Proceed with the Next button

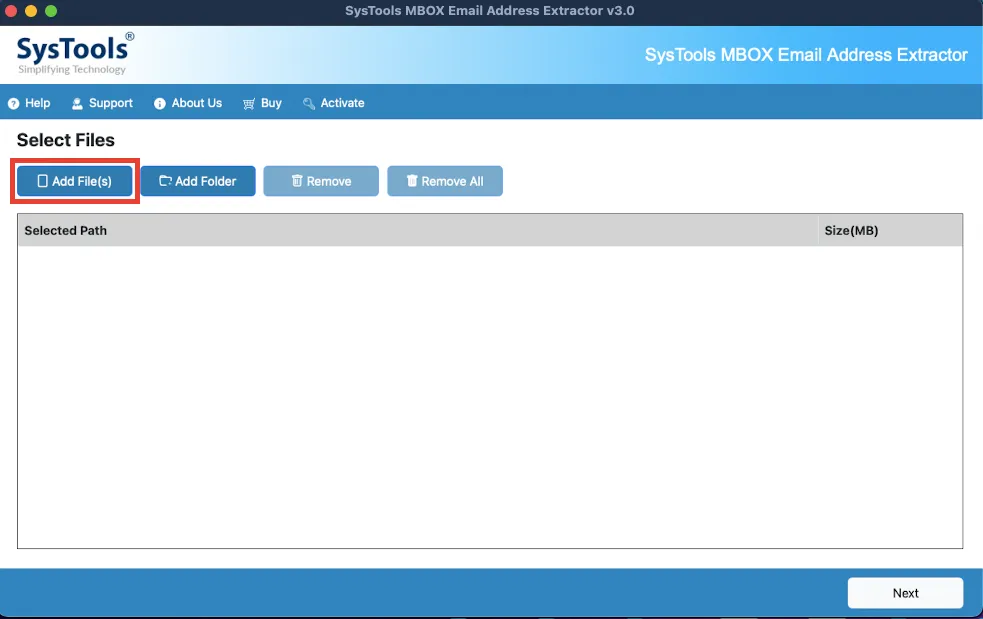905,593
